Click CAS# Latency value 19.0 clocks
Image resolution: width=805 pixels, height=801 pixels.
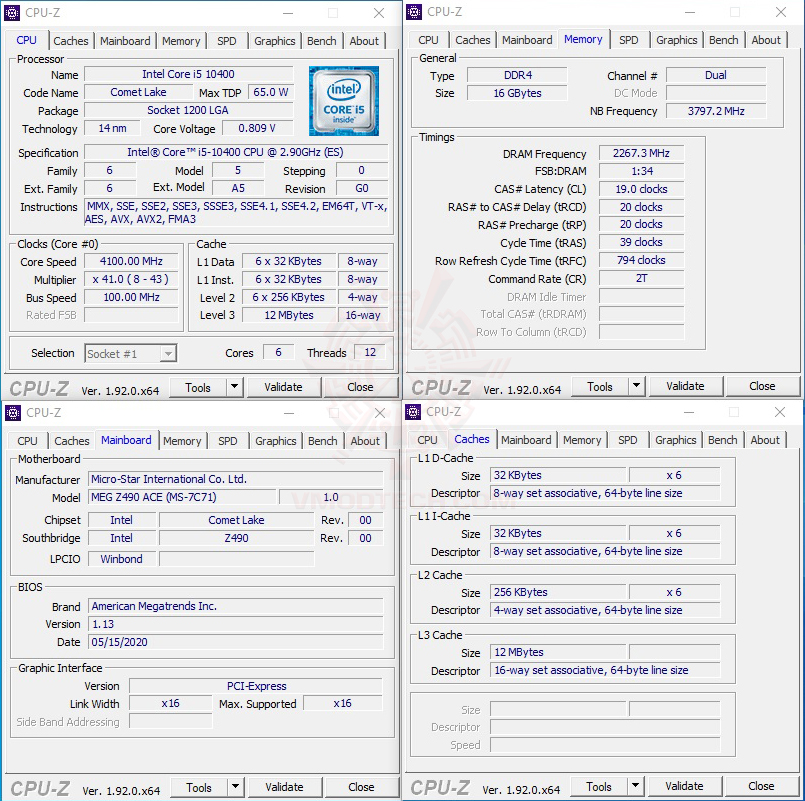(x=641, y=189)
